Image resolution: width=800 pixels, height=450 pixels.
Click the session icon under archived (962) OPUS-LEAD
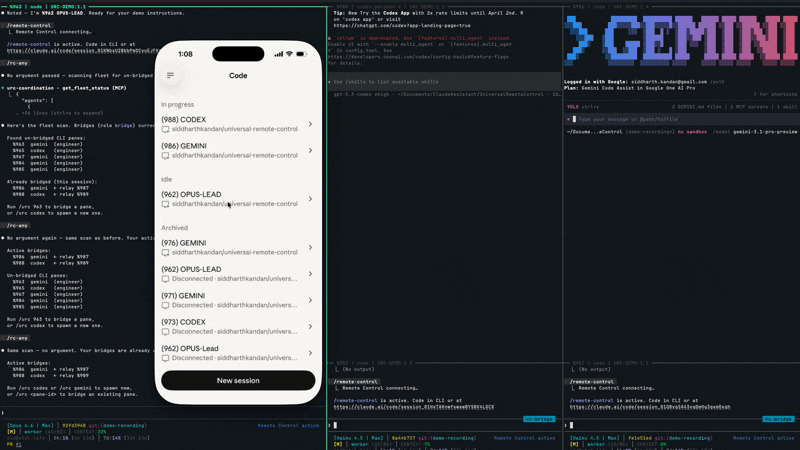click(x=165, y=279)
